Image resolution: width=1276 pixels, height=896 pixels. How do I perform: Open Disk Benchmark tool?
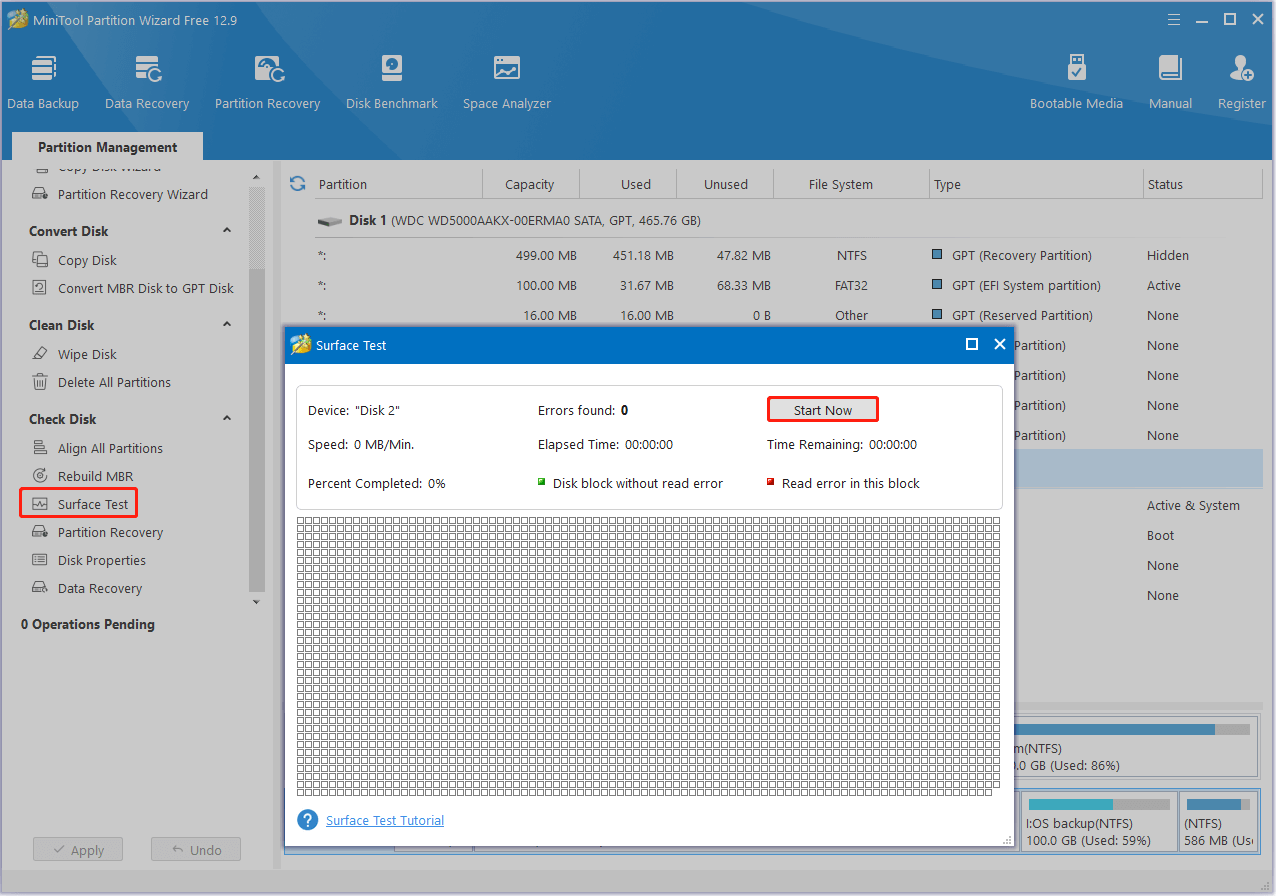(392, 83)
